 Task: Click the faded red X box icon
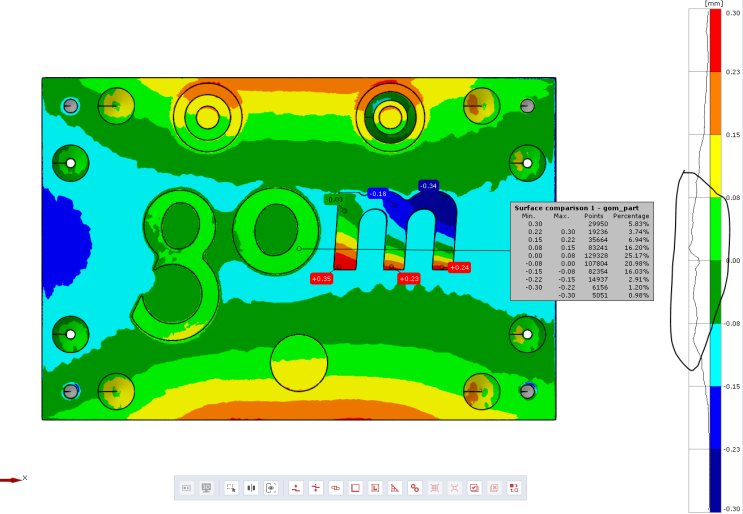494,487
